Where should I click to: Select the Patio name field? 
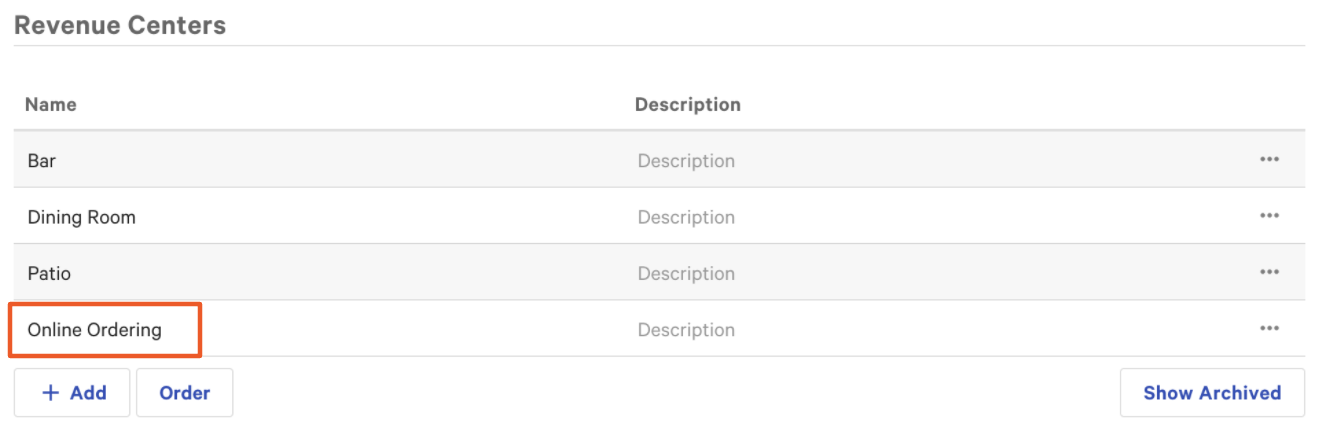pyautogui.click(x=50, y=273)
